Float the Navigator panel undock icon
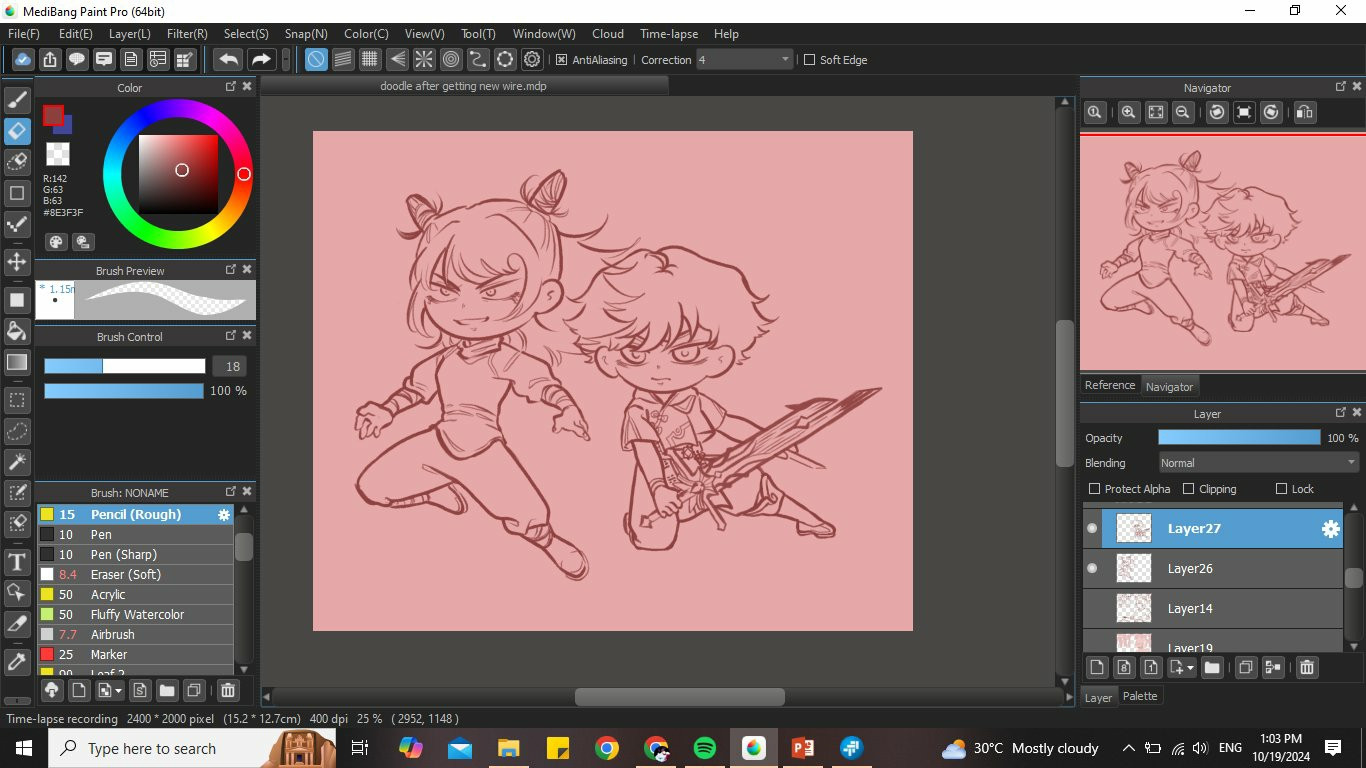This screenshot has width=1366, height=768. [x=1341, y=87]
